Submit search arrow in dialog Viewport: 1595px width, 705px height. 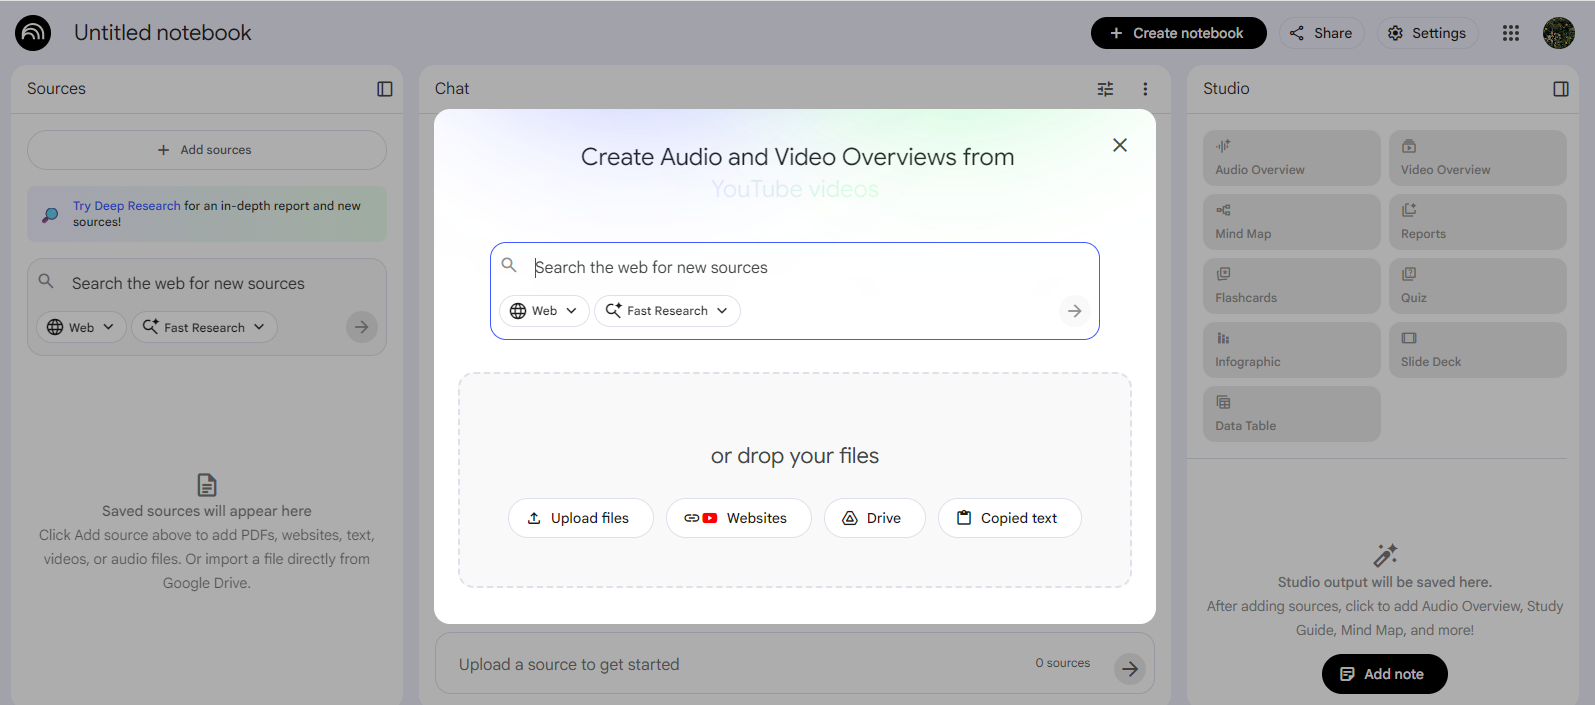(x=1074, y=311)
